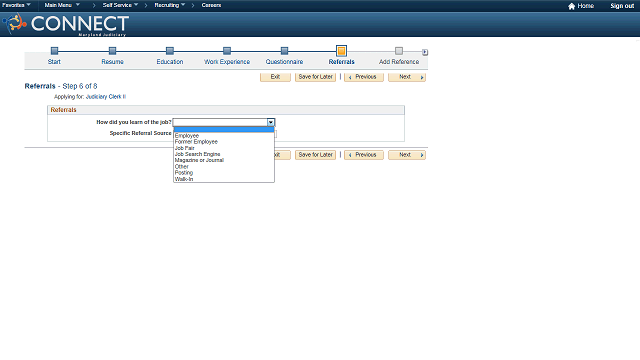
Task: Click the bottom Save for Later button
Action: pos(316,155)
